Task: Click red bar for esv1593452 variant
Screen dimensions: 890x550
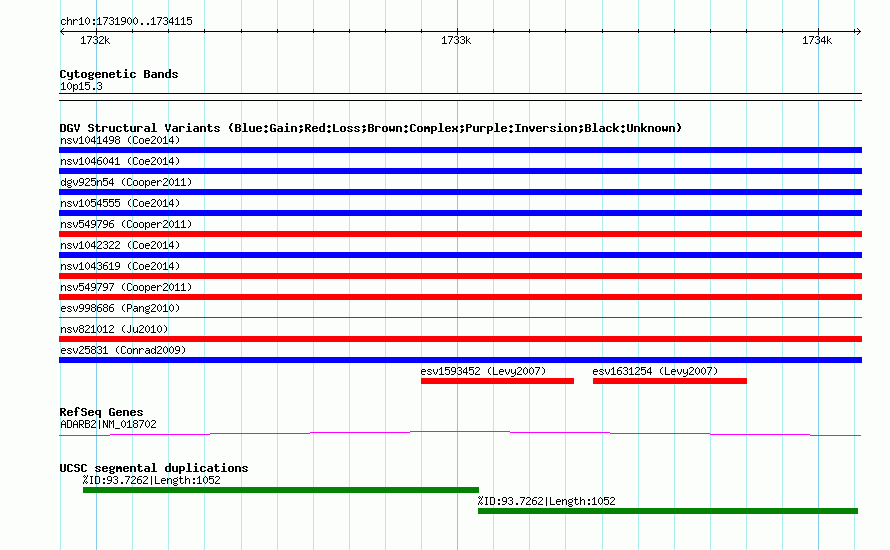Action: [497, 381]
